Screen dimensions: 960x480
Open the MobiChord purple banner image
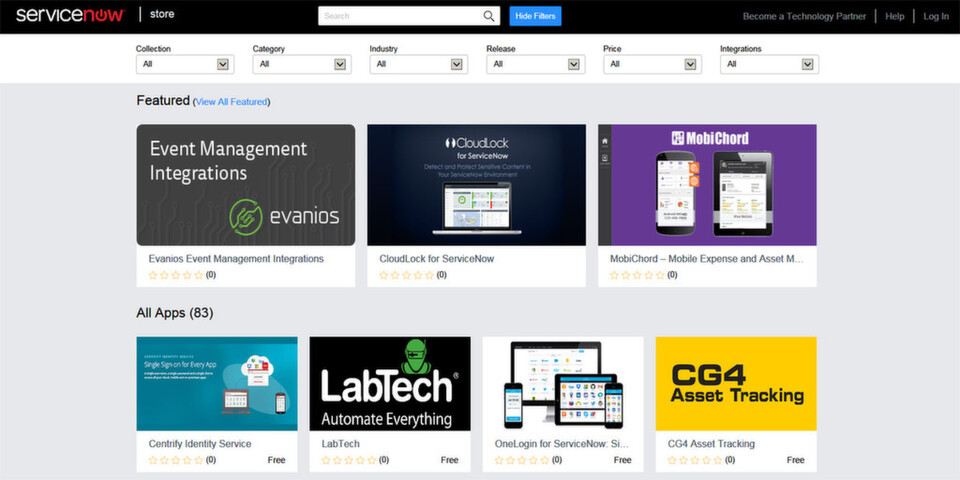click(707, 185)
